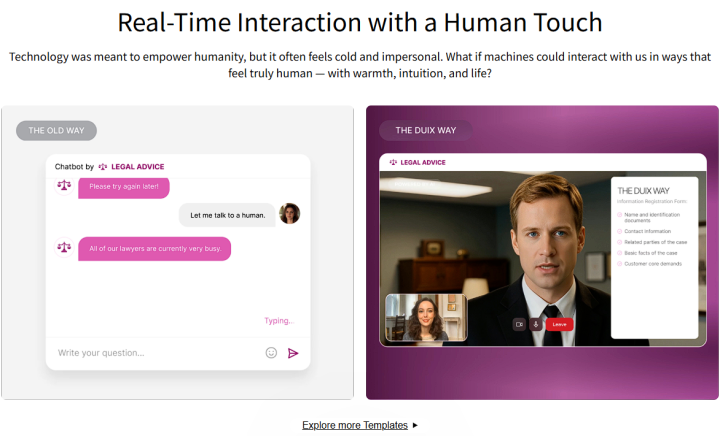Click the camera toggle icon in video call
The image size is (720, 436).
(519, 324)
